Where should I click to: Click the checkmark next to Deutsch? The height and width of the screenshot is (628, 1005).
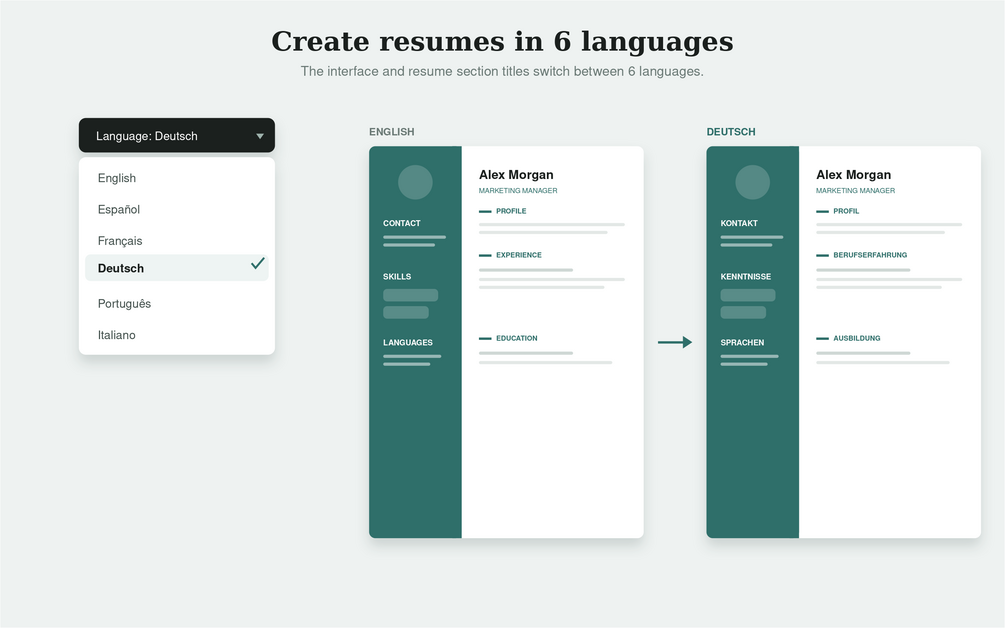(258, 263)
